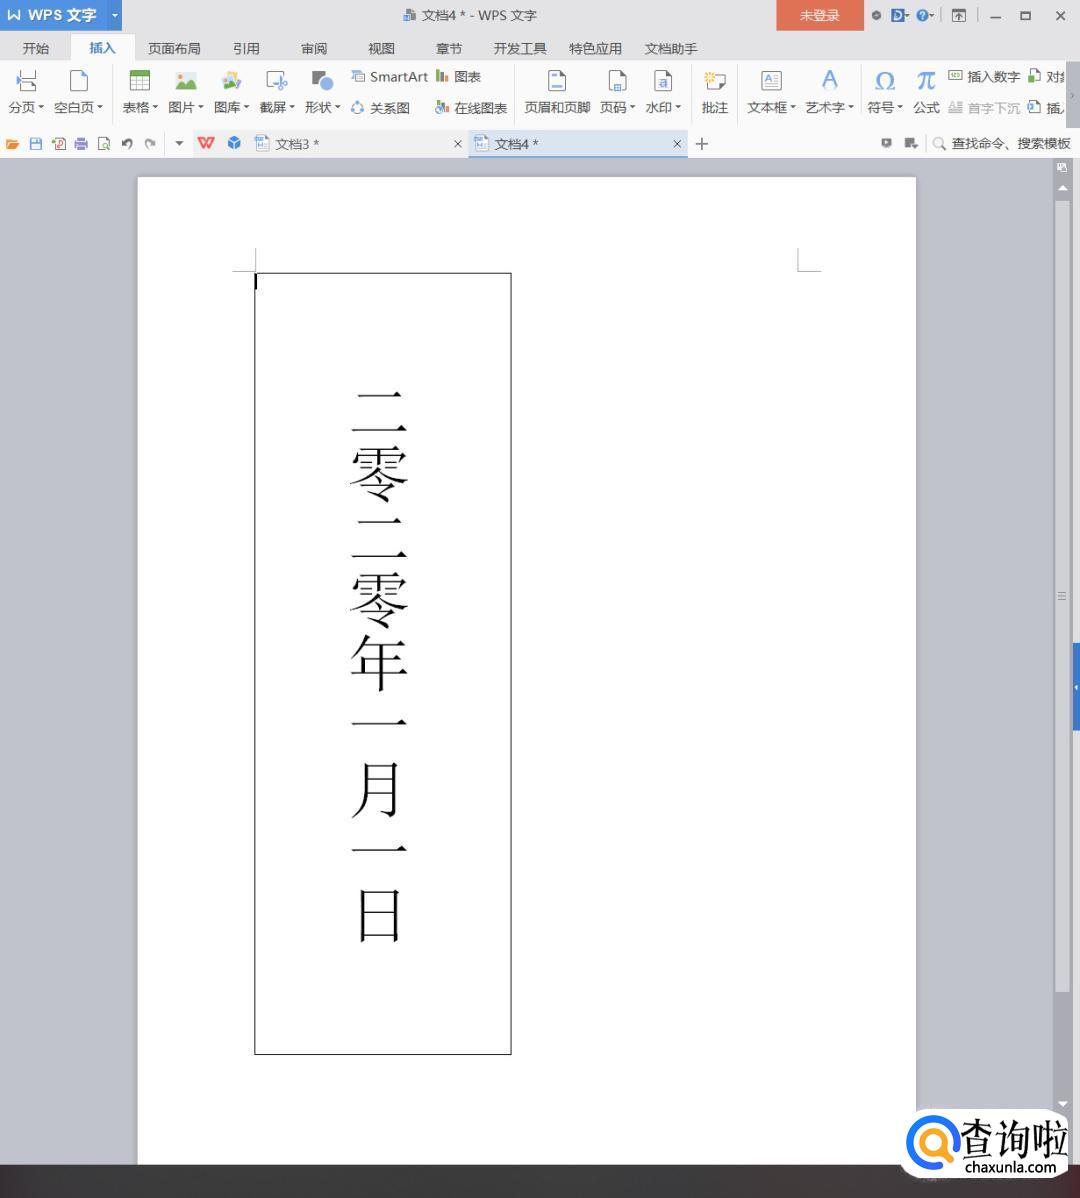The image size is (1080, 1198).
Task: Expand the 艺术字 dropdown arrow
Action: pyautogui.click(x=851, y=108)
